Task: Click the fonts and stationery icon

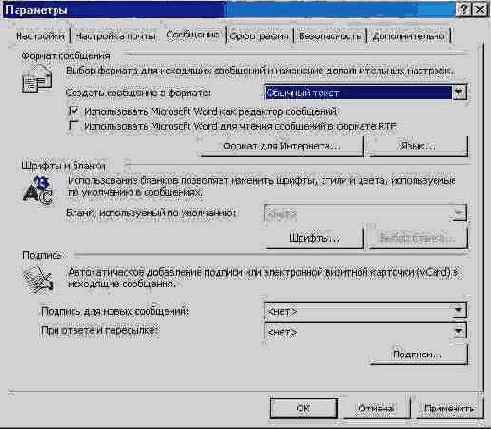Action: (38, 191)
